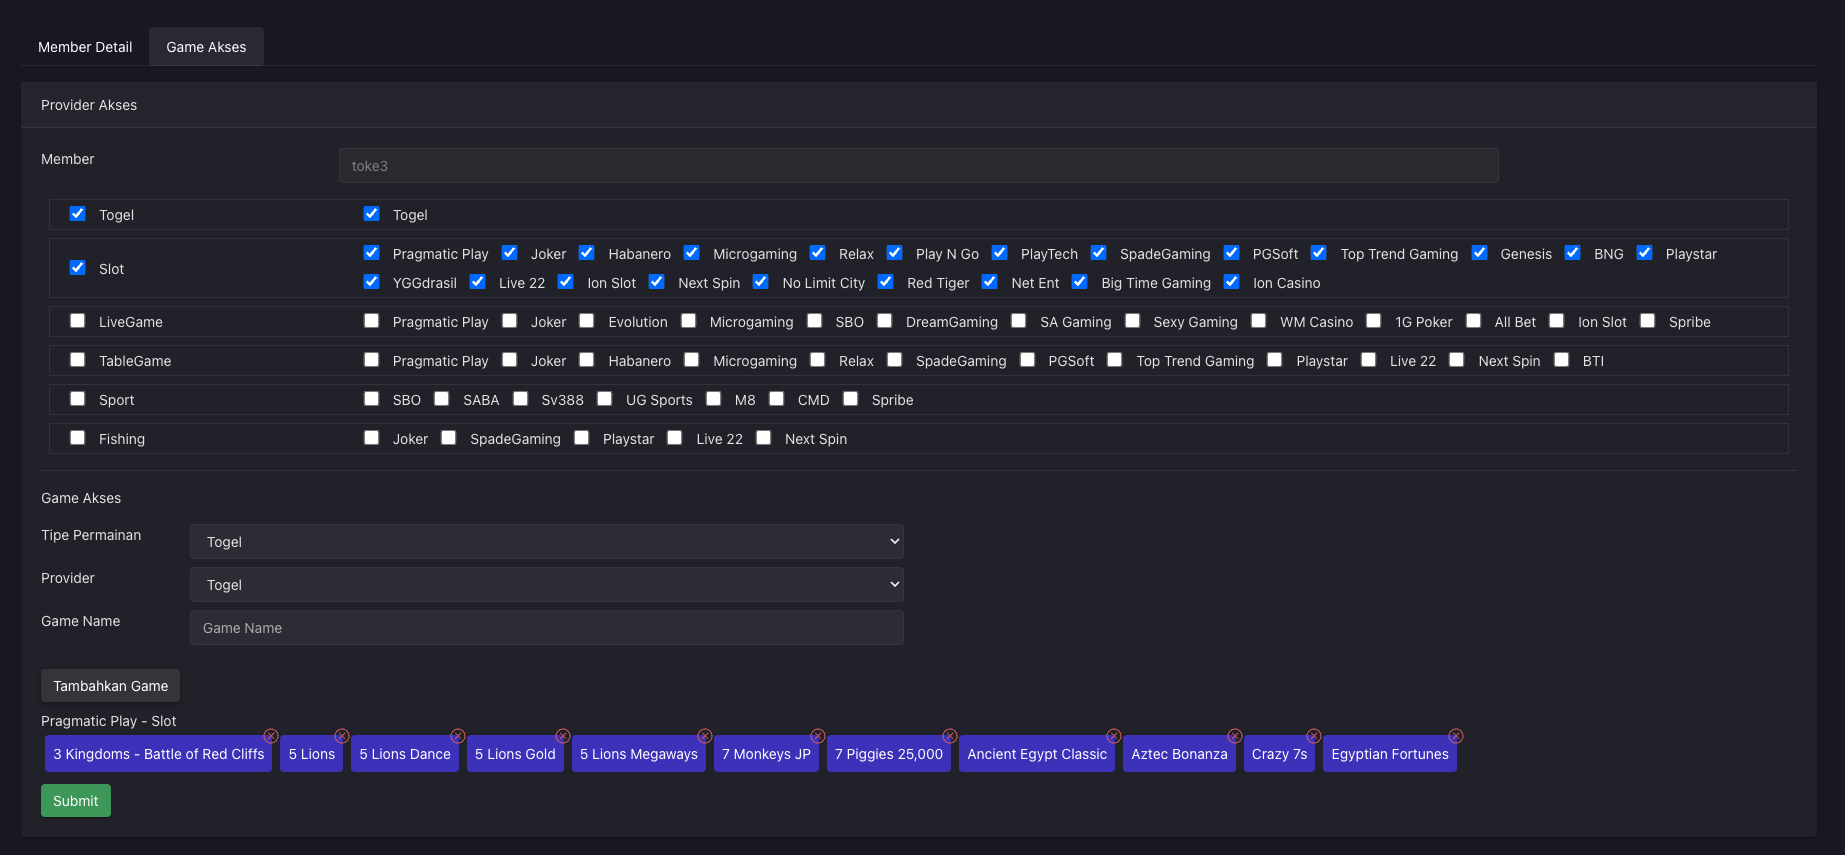This screenshot has width=1845, height=855.
Task: Delete the 5 Lions Dance tag
Action: point(458,736)
